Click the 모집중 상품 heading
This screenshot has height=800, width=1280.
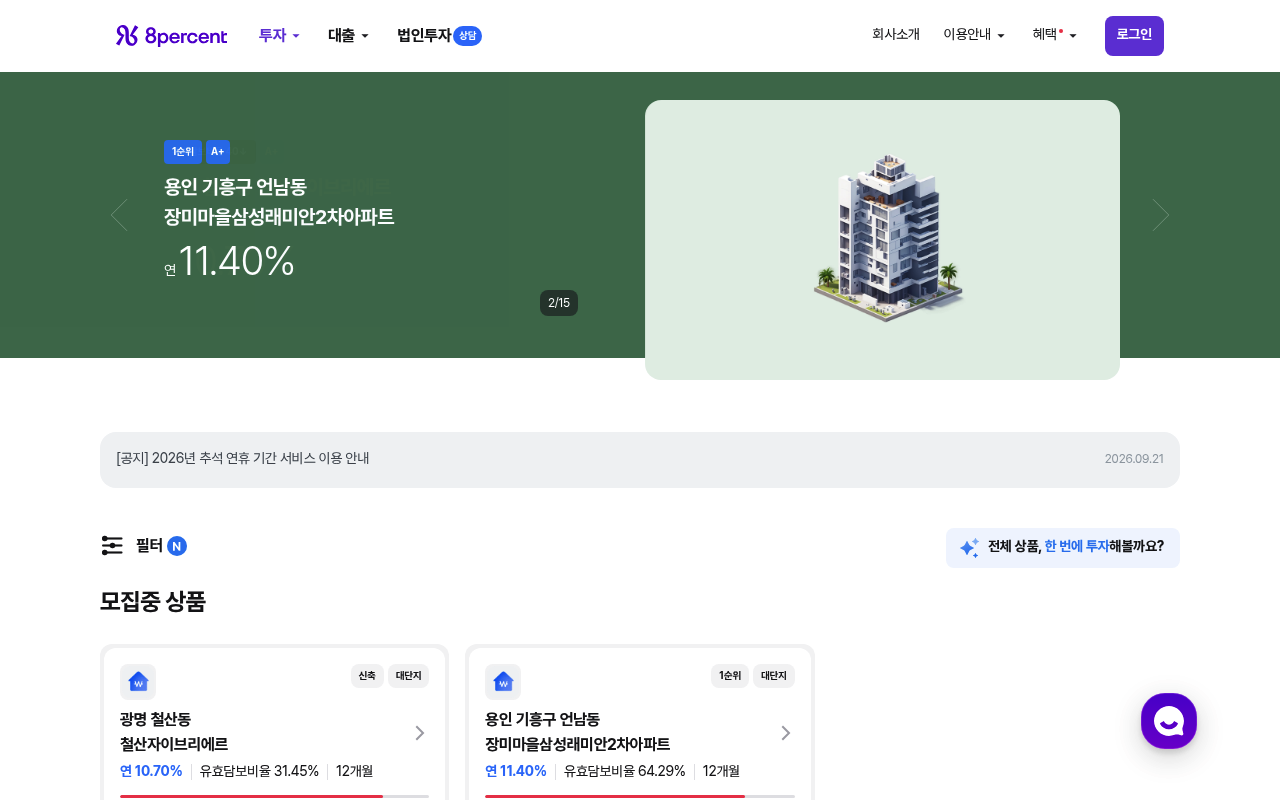click(x=153, y=602)
